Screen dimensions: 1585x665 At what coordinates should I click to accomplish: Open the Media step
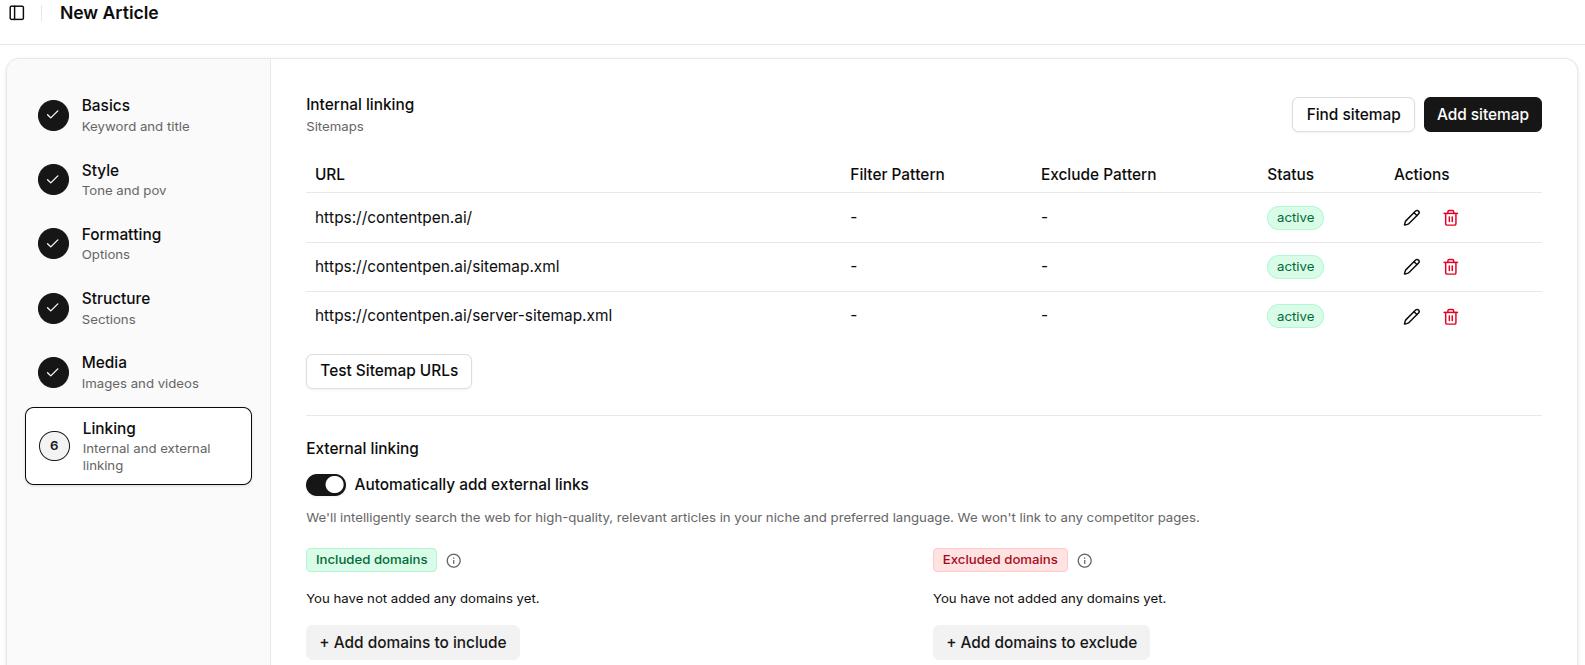point(106,372)
